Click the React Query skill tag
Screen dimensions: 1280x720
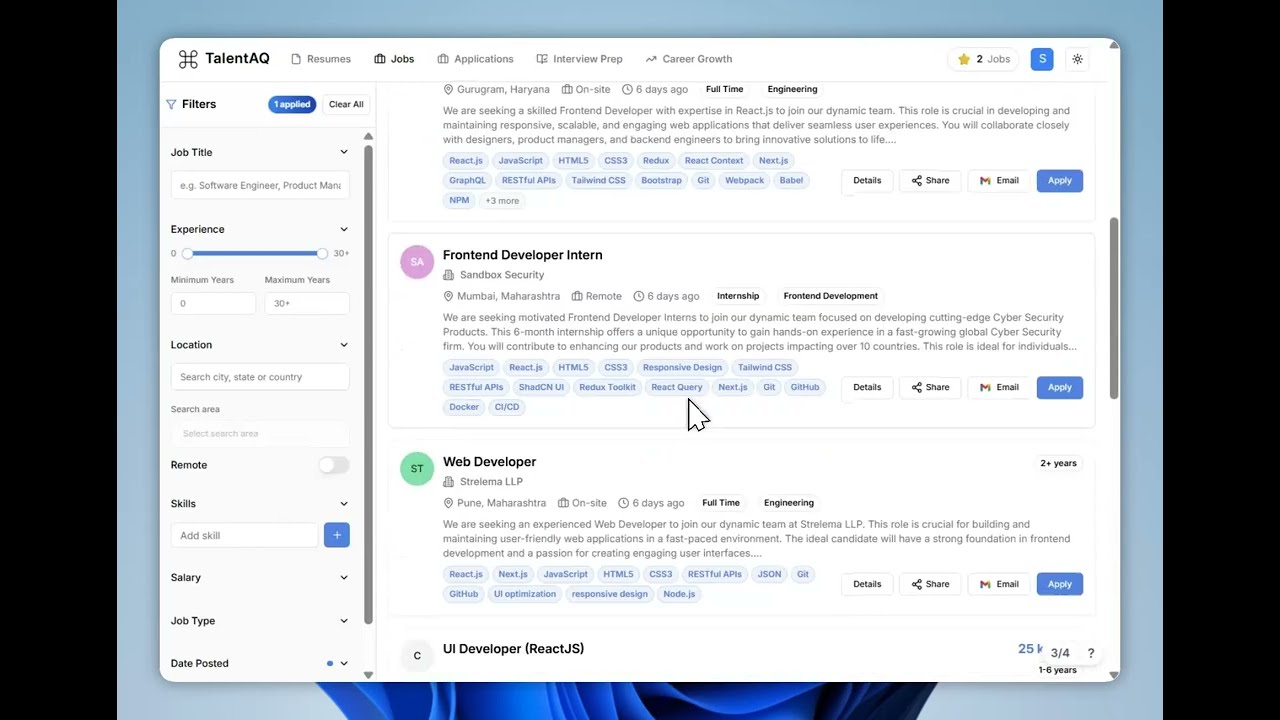[677, 387]
